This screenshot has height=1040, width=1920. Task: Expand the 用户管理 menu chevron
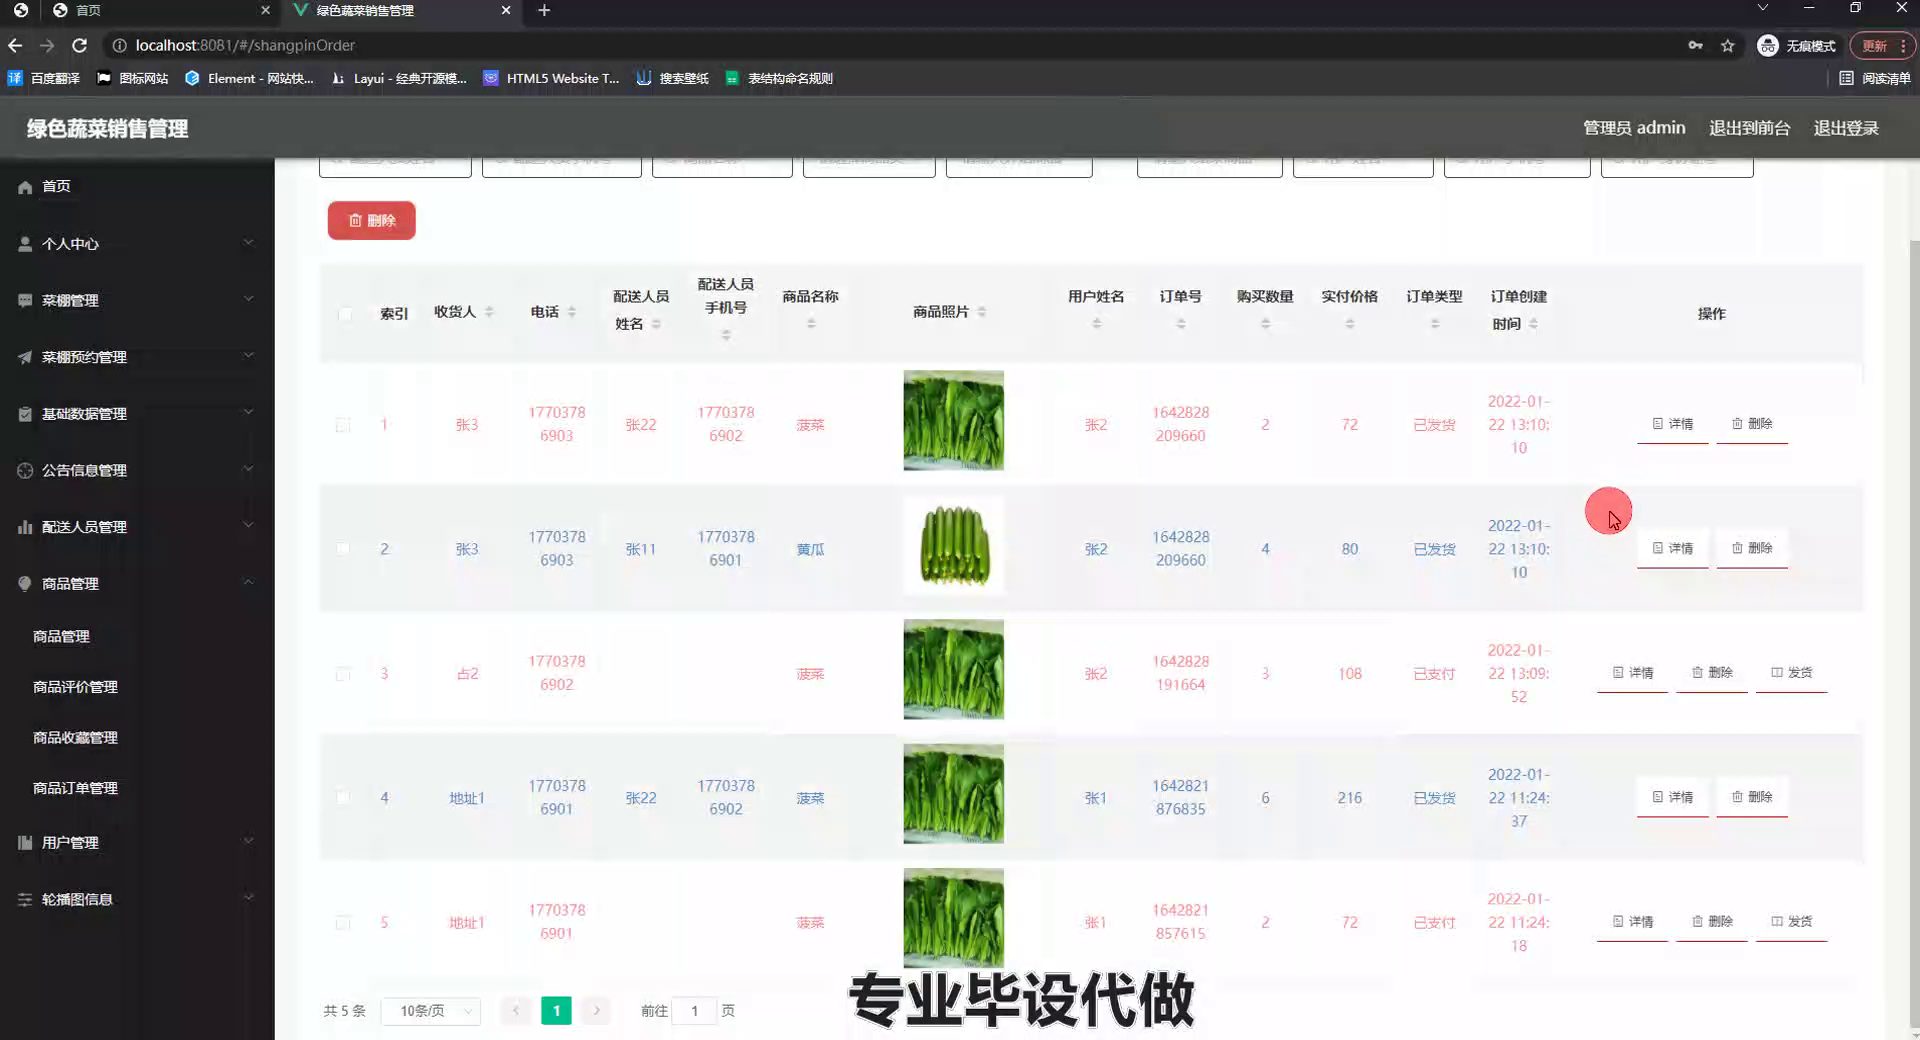click(x=248, y=841)
